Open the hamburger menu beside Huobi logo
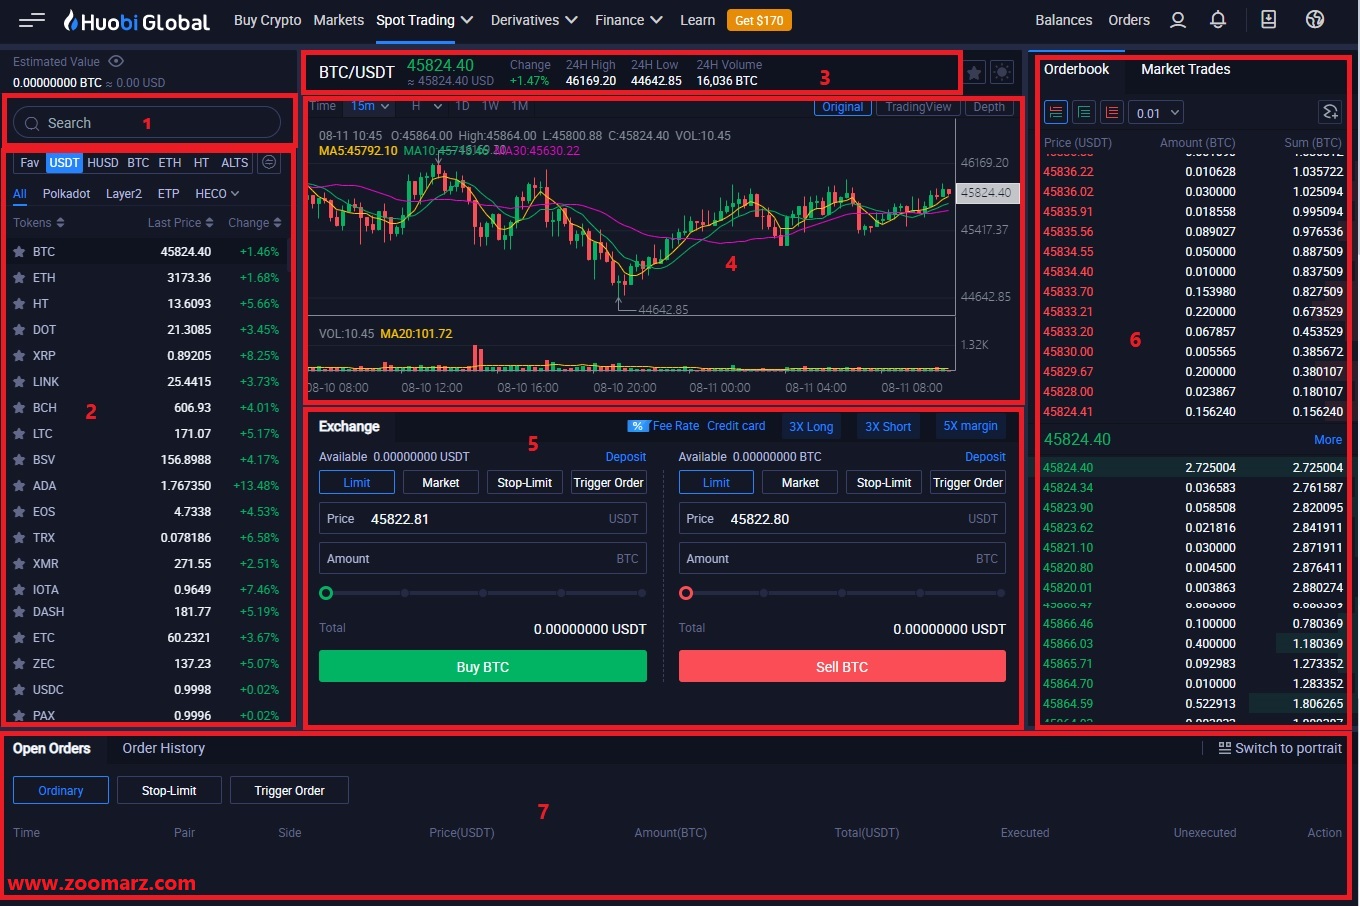The width and height of the screenshot is (1360, 906). coord(32,20)
